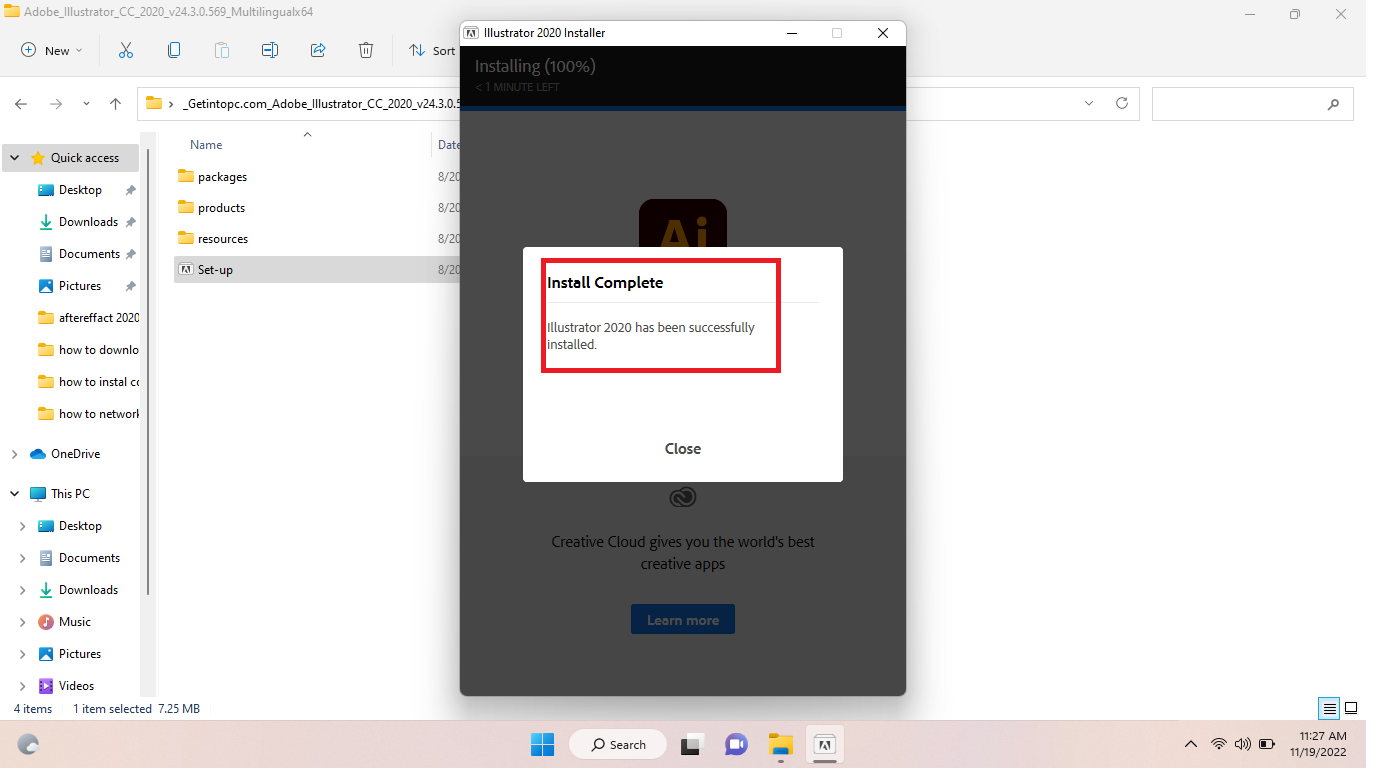The height and width of the screenshot is (776, 1378).
Task: Click the Refresh button
Action: (1122, 103)
